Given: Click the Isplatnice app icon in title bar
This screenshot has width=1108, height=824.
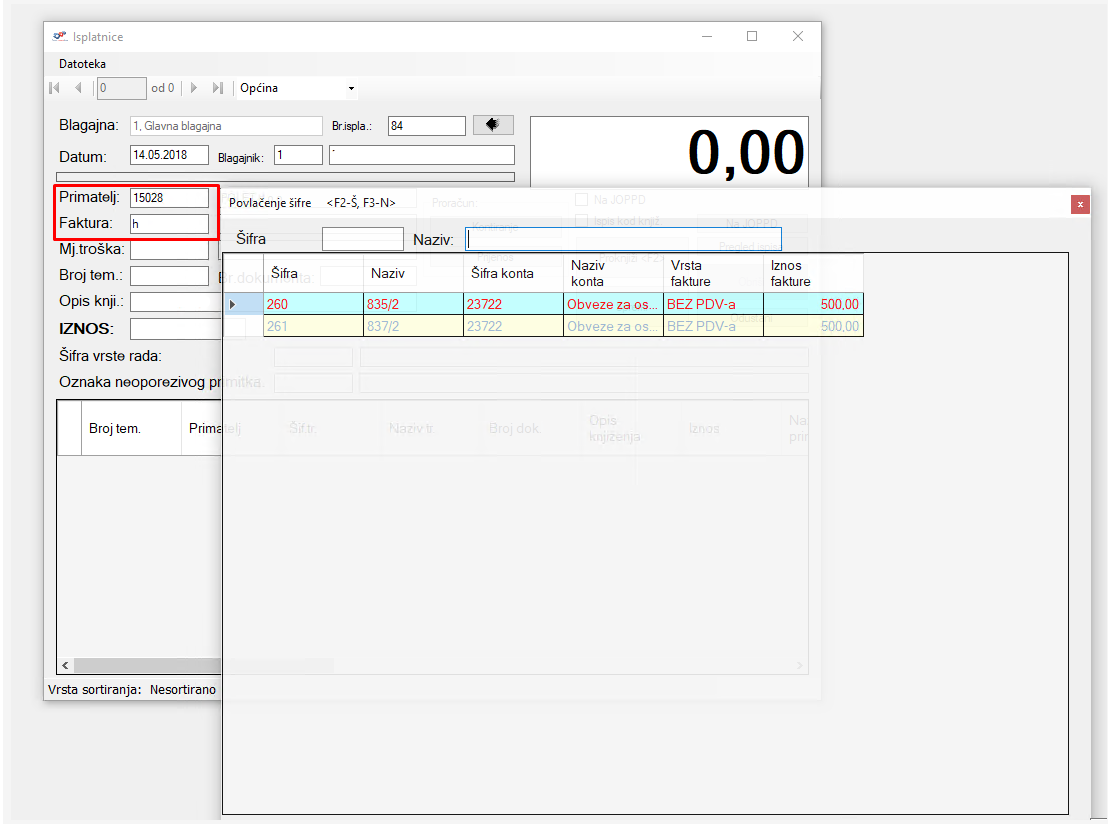Looking at the screenshot, I should click(59, 37).
